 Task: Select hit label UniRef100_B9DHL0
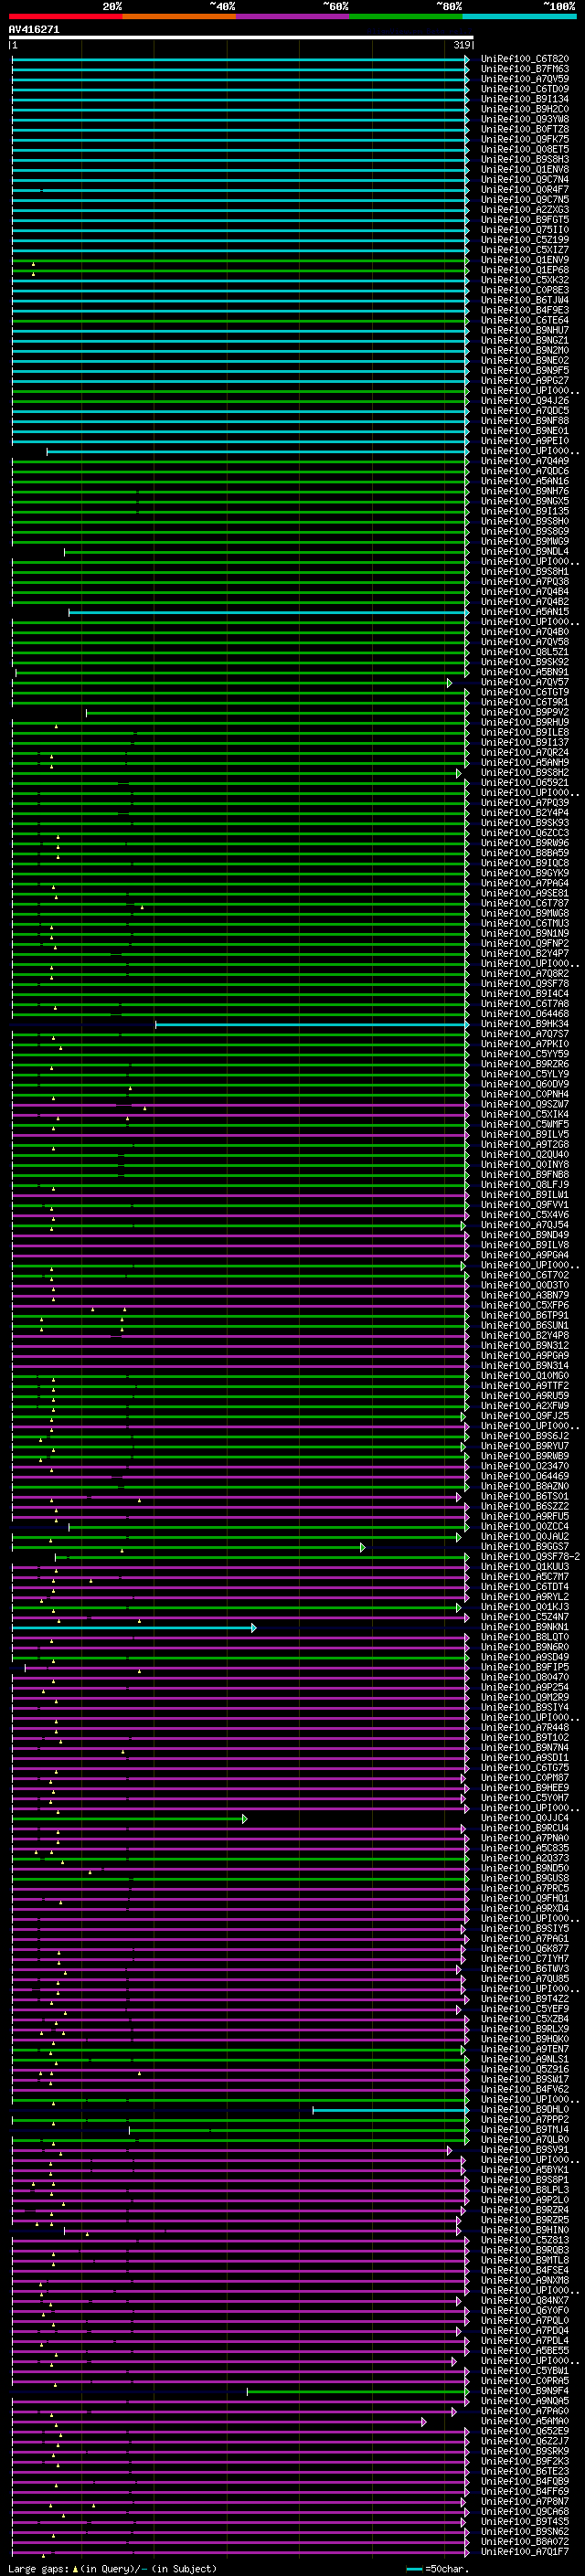point(525,2110)
